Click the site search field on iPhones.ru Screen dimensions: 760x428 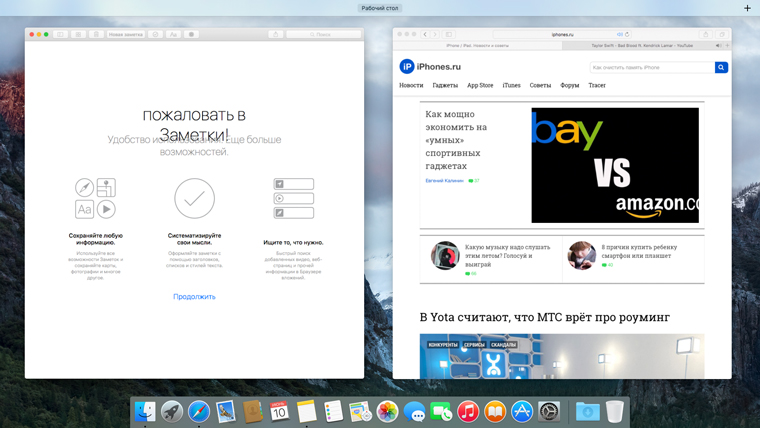[652, 67]
